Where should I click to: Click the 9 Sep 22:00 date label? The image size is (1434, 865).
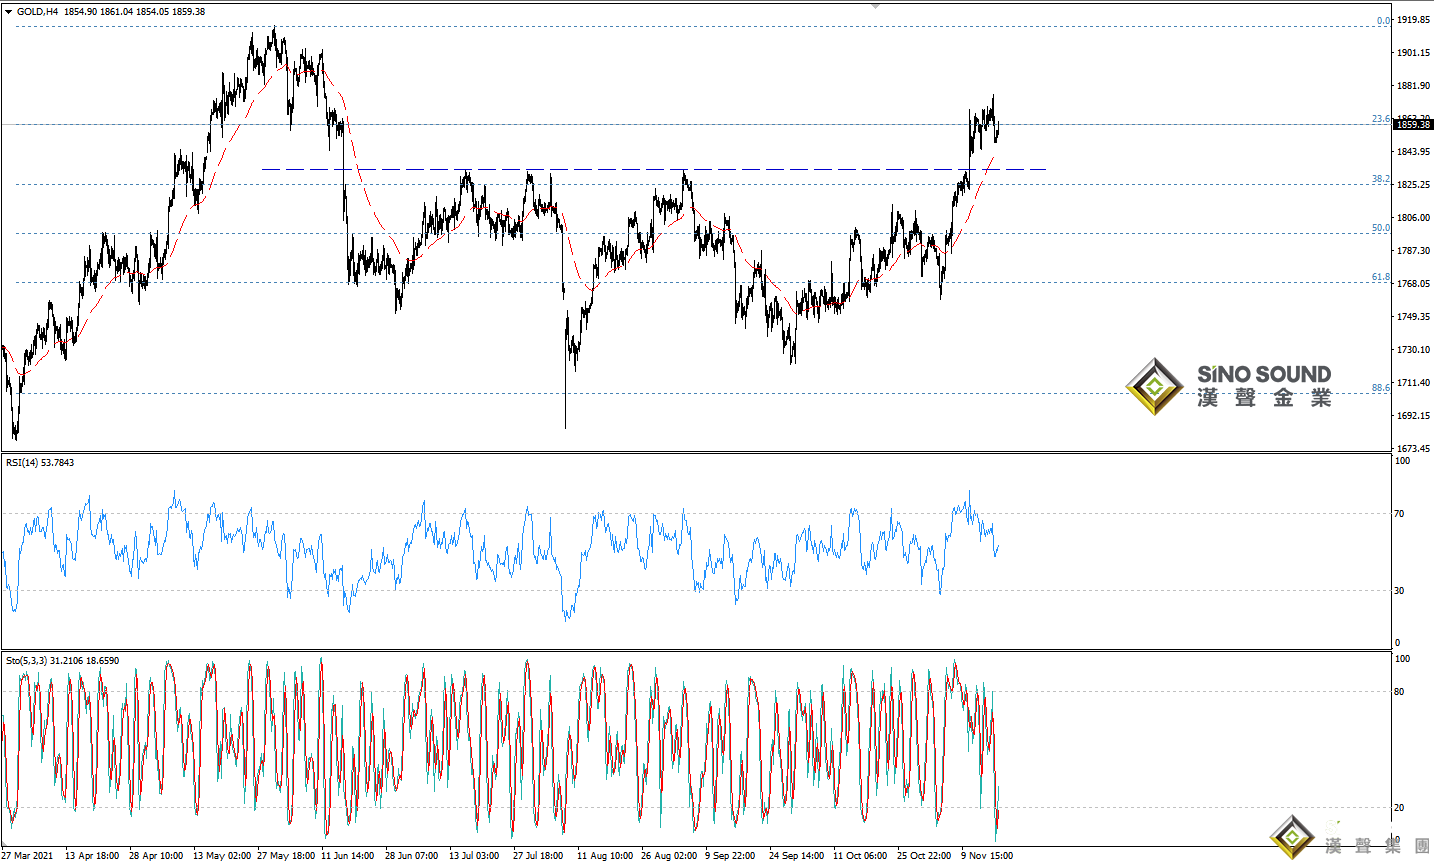730,856
